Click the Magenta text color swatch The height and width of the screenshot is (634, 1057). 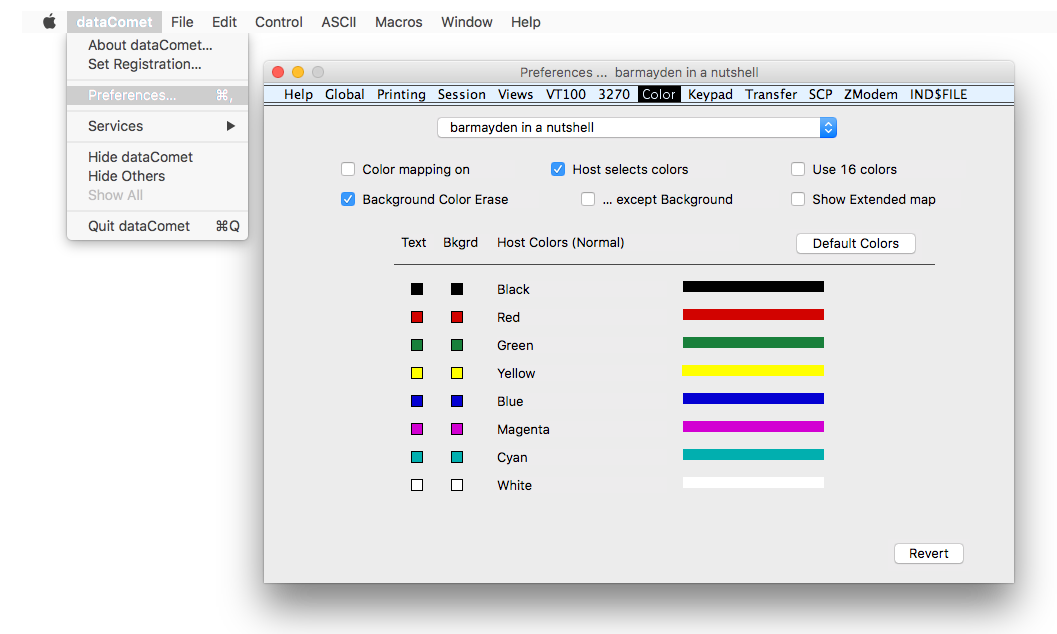tap(417, 429)
